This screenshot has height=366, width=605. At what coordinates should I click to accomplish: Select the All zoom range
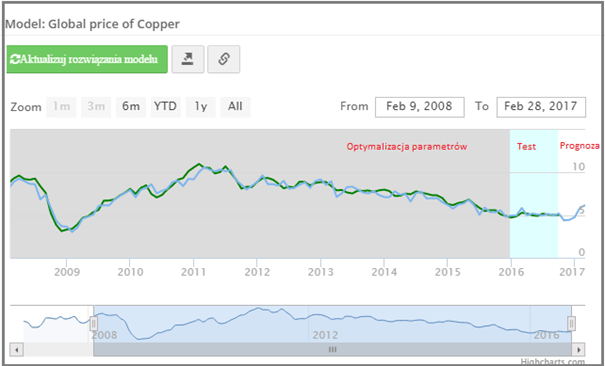pyautogui.click(x=235, y=107)
